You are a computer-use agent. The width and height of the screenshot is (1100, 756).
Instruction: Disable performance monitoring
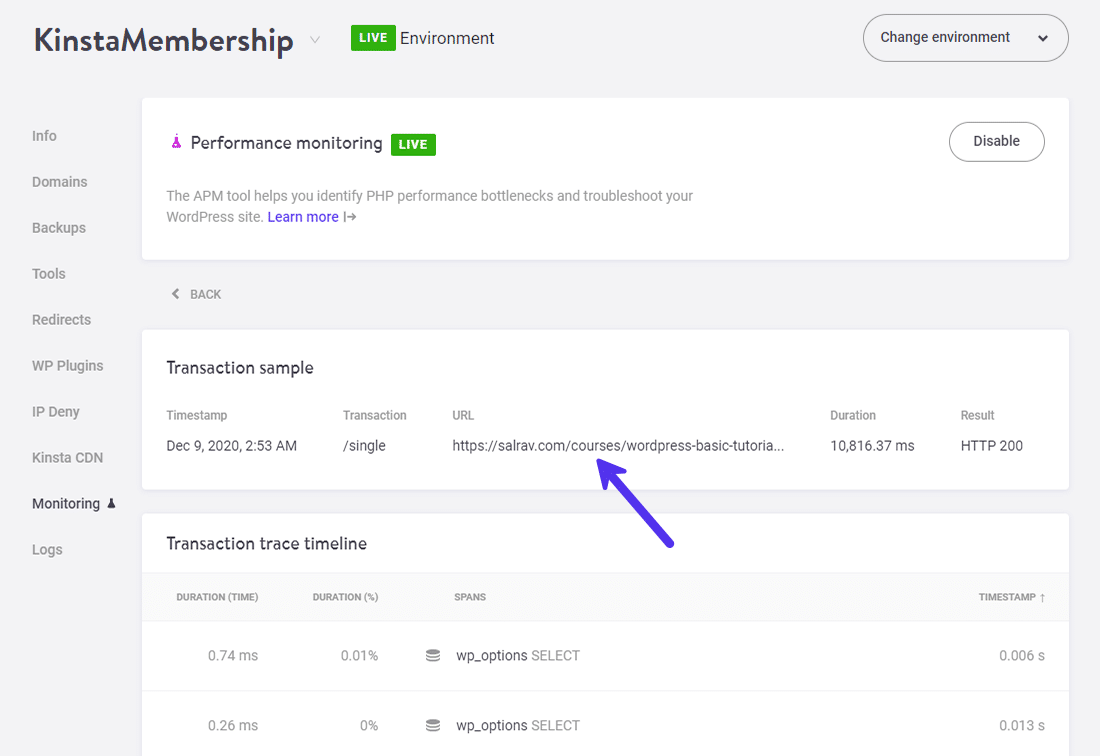[996, 141]
